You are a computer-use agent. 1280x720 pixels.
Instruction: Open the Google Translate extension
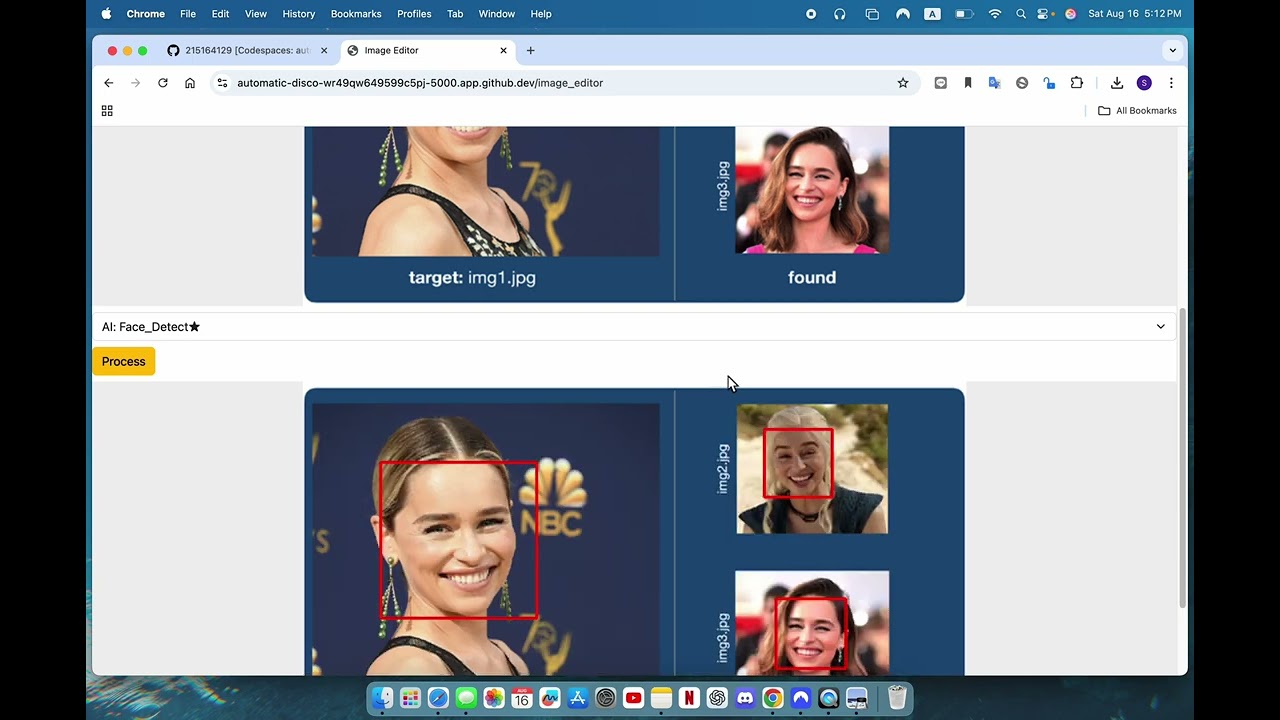tap(995, 83)
